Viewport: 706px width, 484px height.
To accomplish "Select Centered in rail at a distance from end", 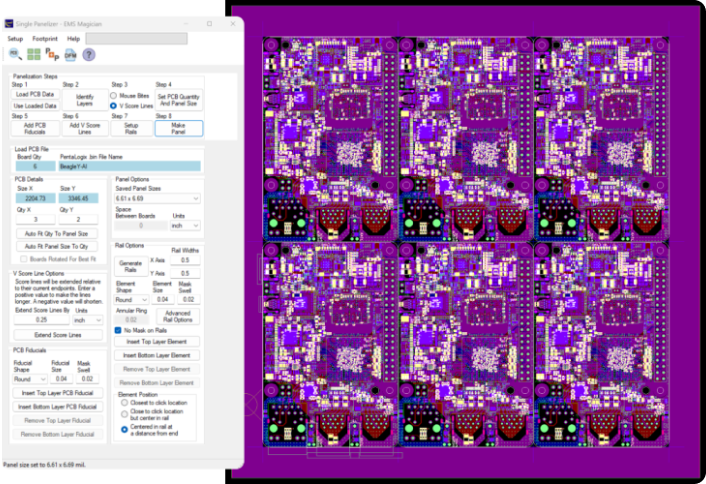I will coord(125,430).
